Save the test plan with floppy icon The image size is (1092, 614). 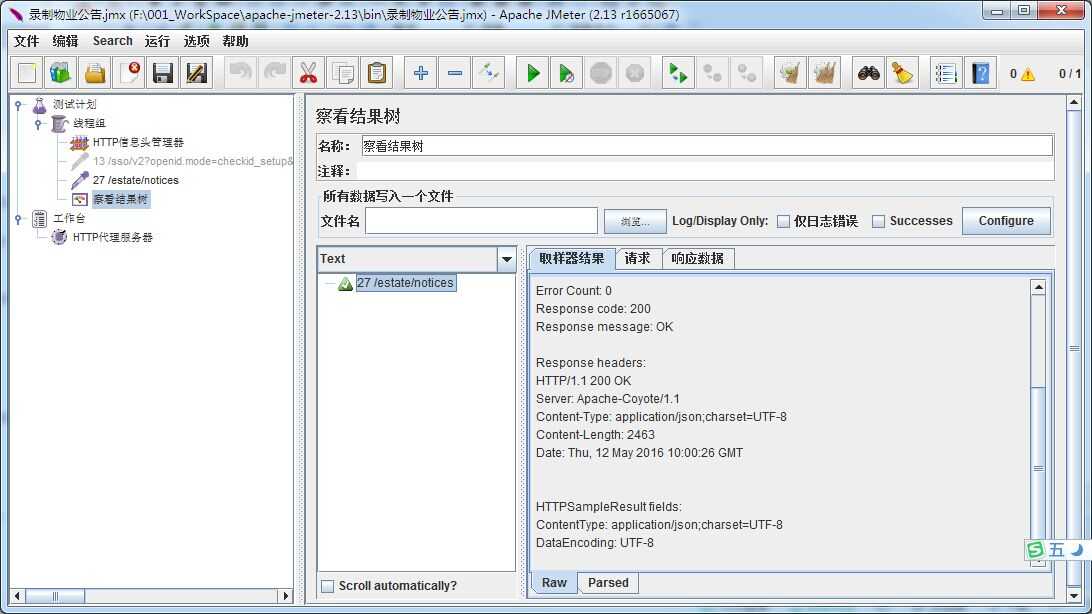tap(163, 73)
